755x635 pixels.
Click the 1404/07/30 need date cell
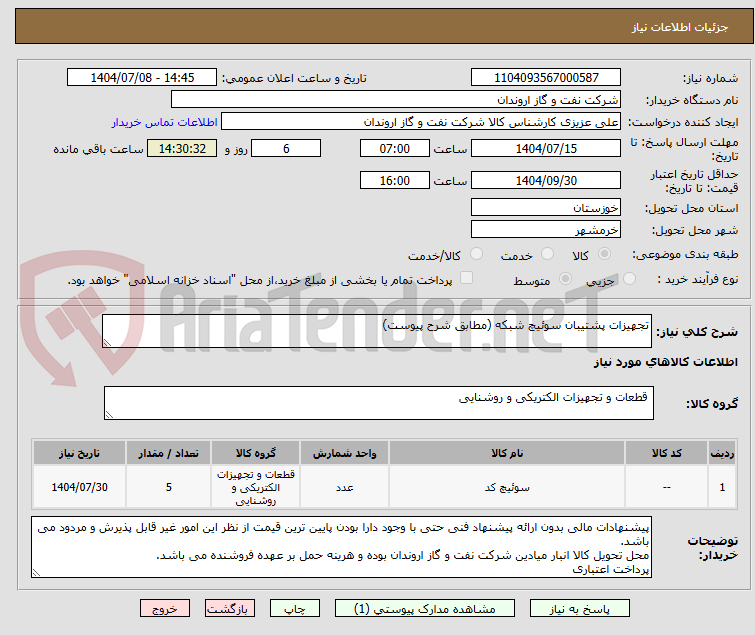(x=79, y=487)
